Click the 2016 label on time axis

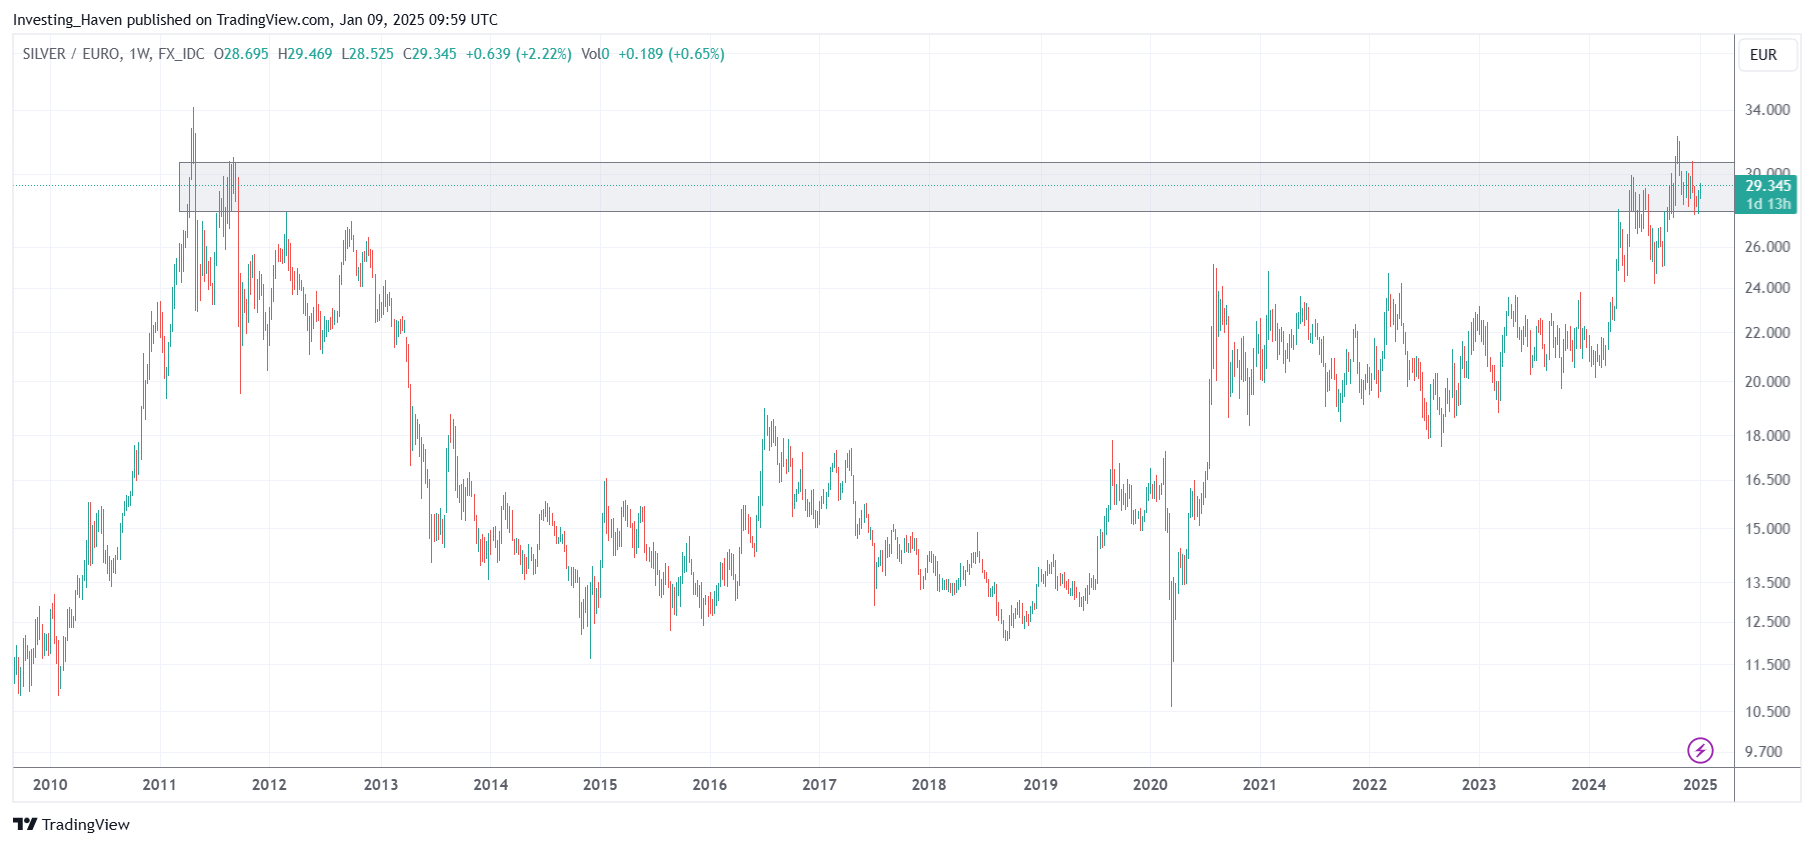pos(710,785)
